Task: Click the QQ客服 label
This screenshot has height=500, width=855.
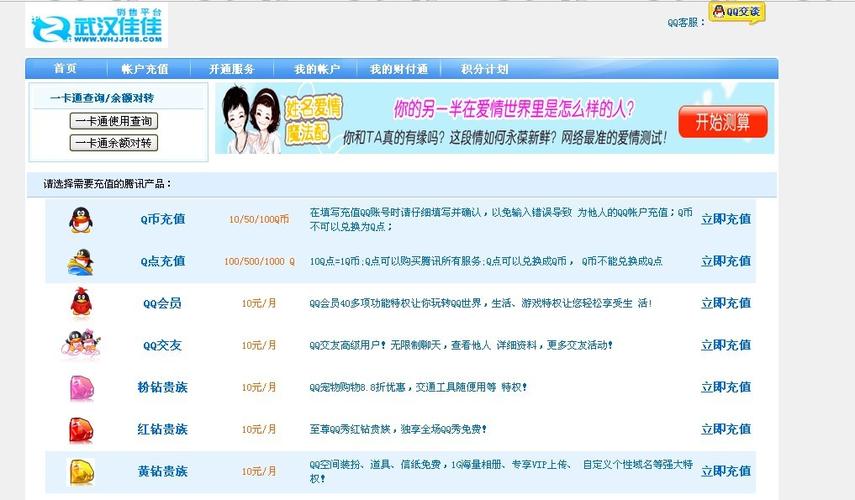Action: (x=686, y=22)
